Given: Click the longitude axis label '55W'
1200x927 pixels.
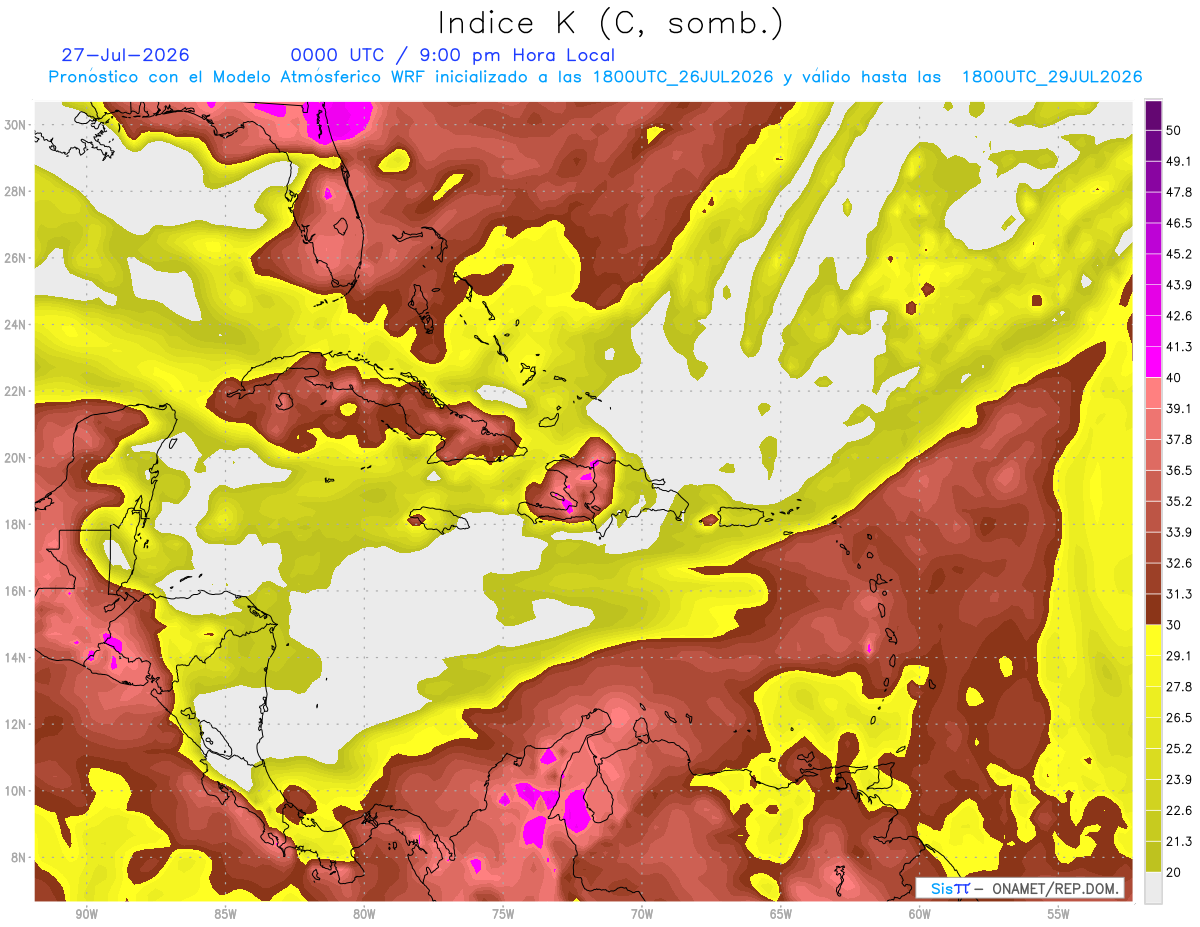Looking at the screenshot, I should tap(1059, 914).
